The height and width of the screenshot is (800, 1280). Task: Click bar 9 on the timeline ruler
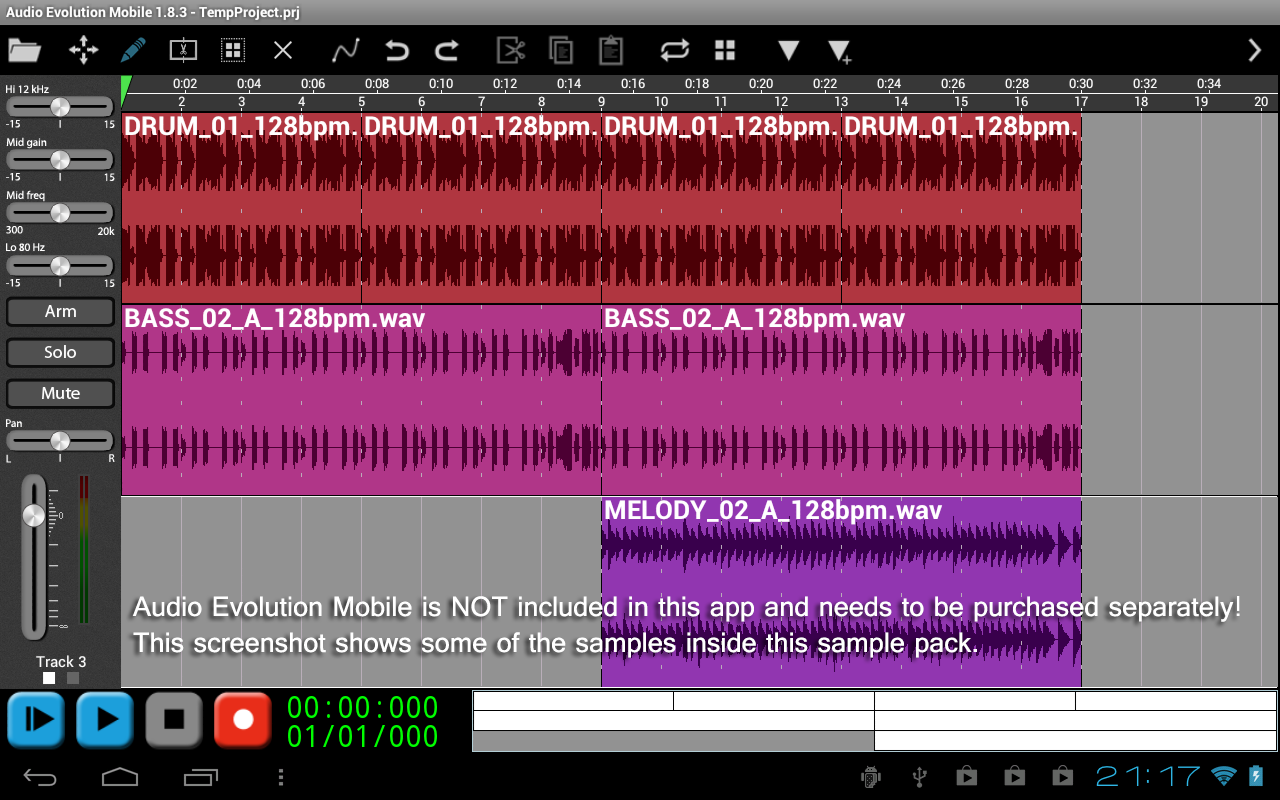point(601,101)
